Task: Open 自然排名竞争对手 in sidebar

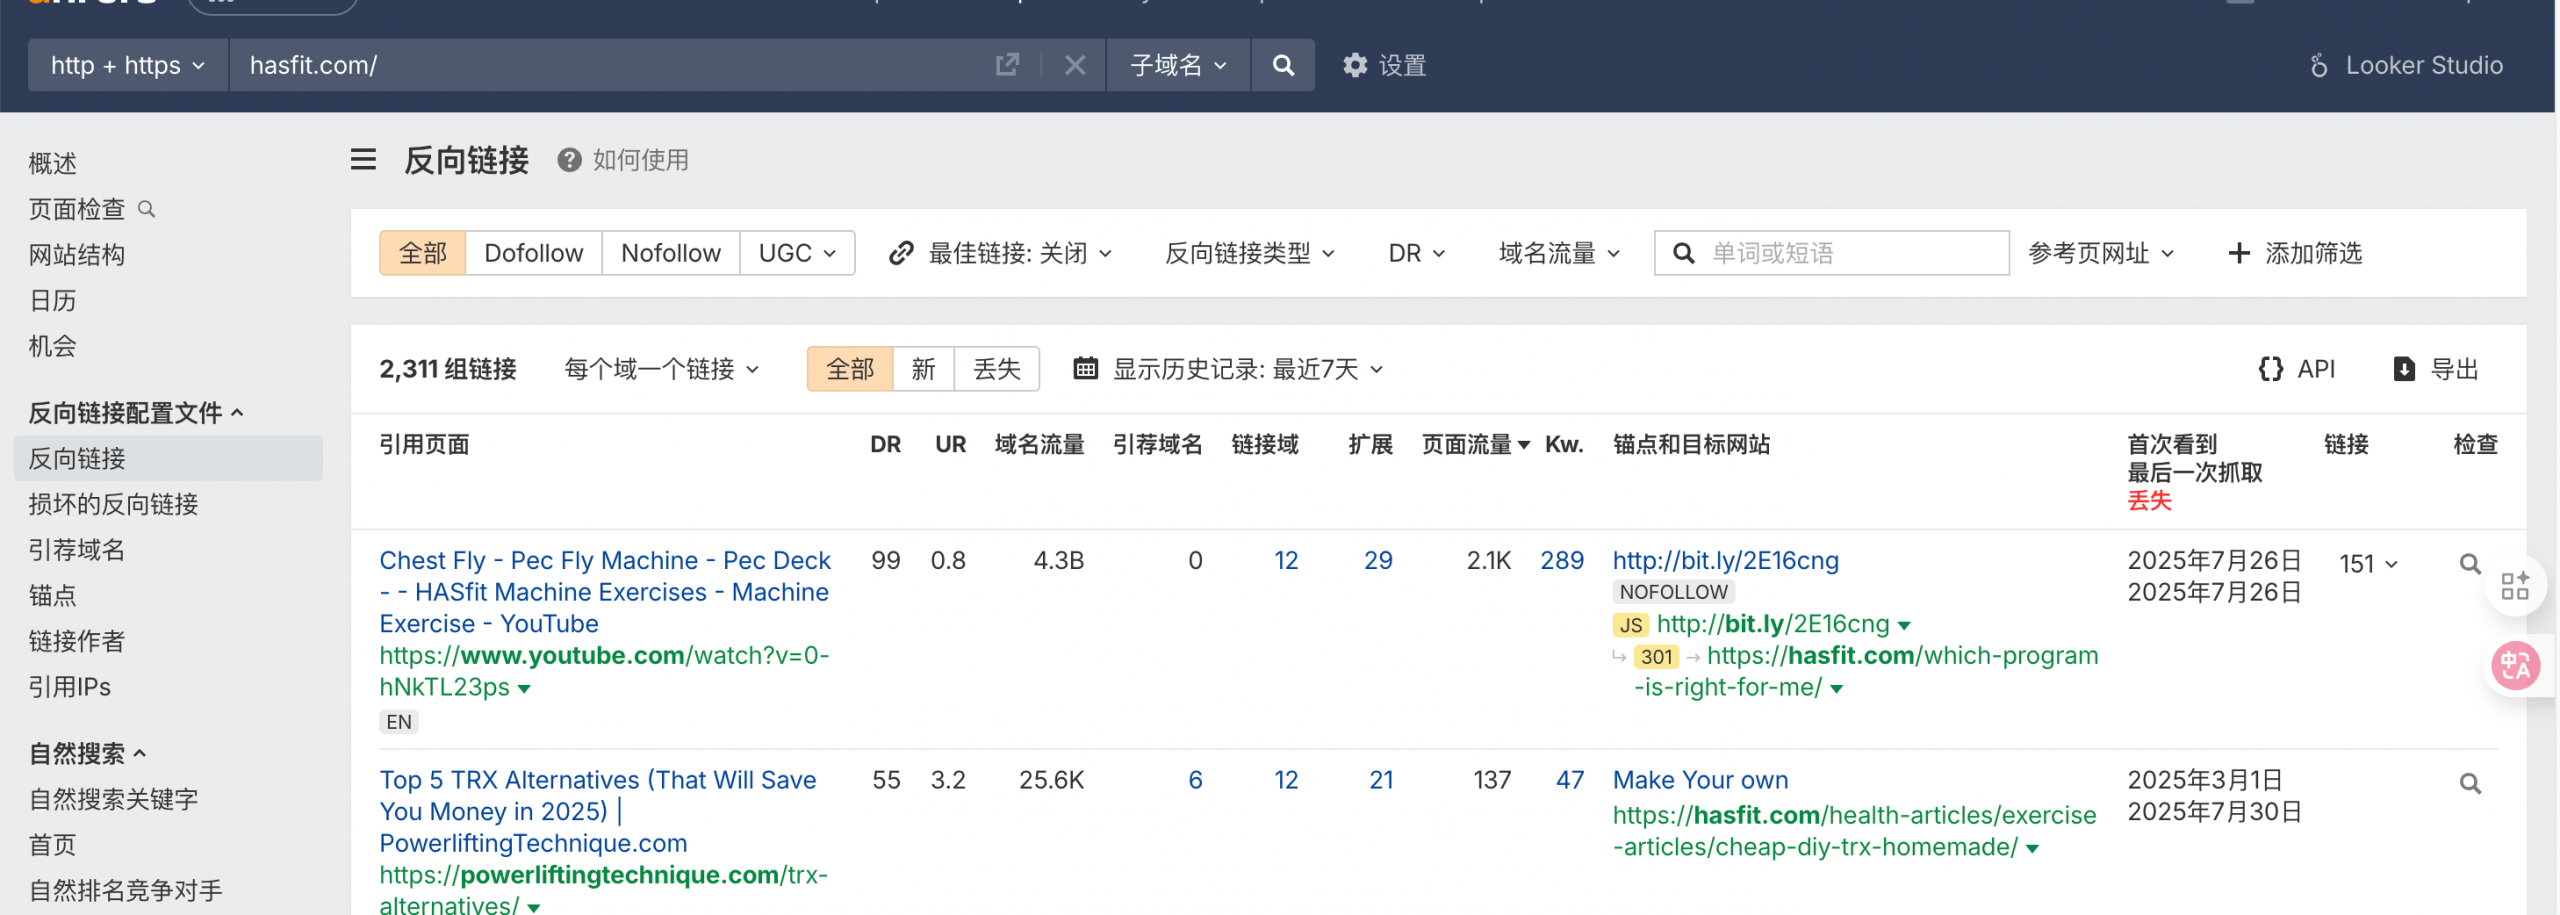Action: tap(125, 890)
